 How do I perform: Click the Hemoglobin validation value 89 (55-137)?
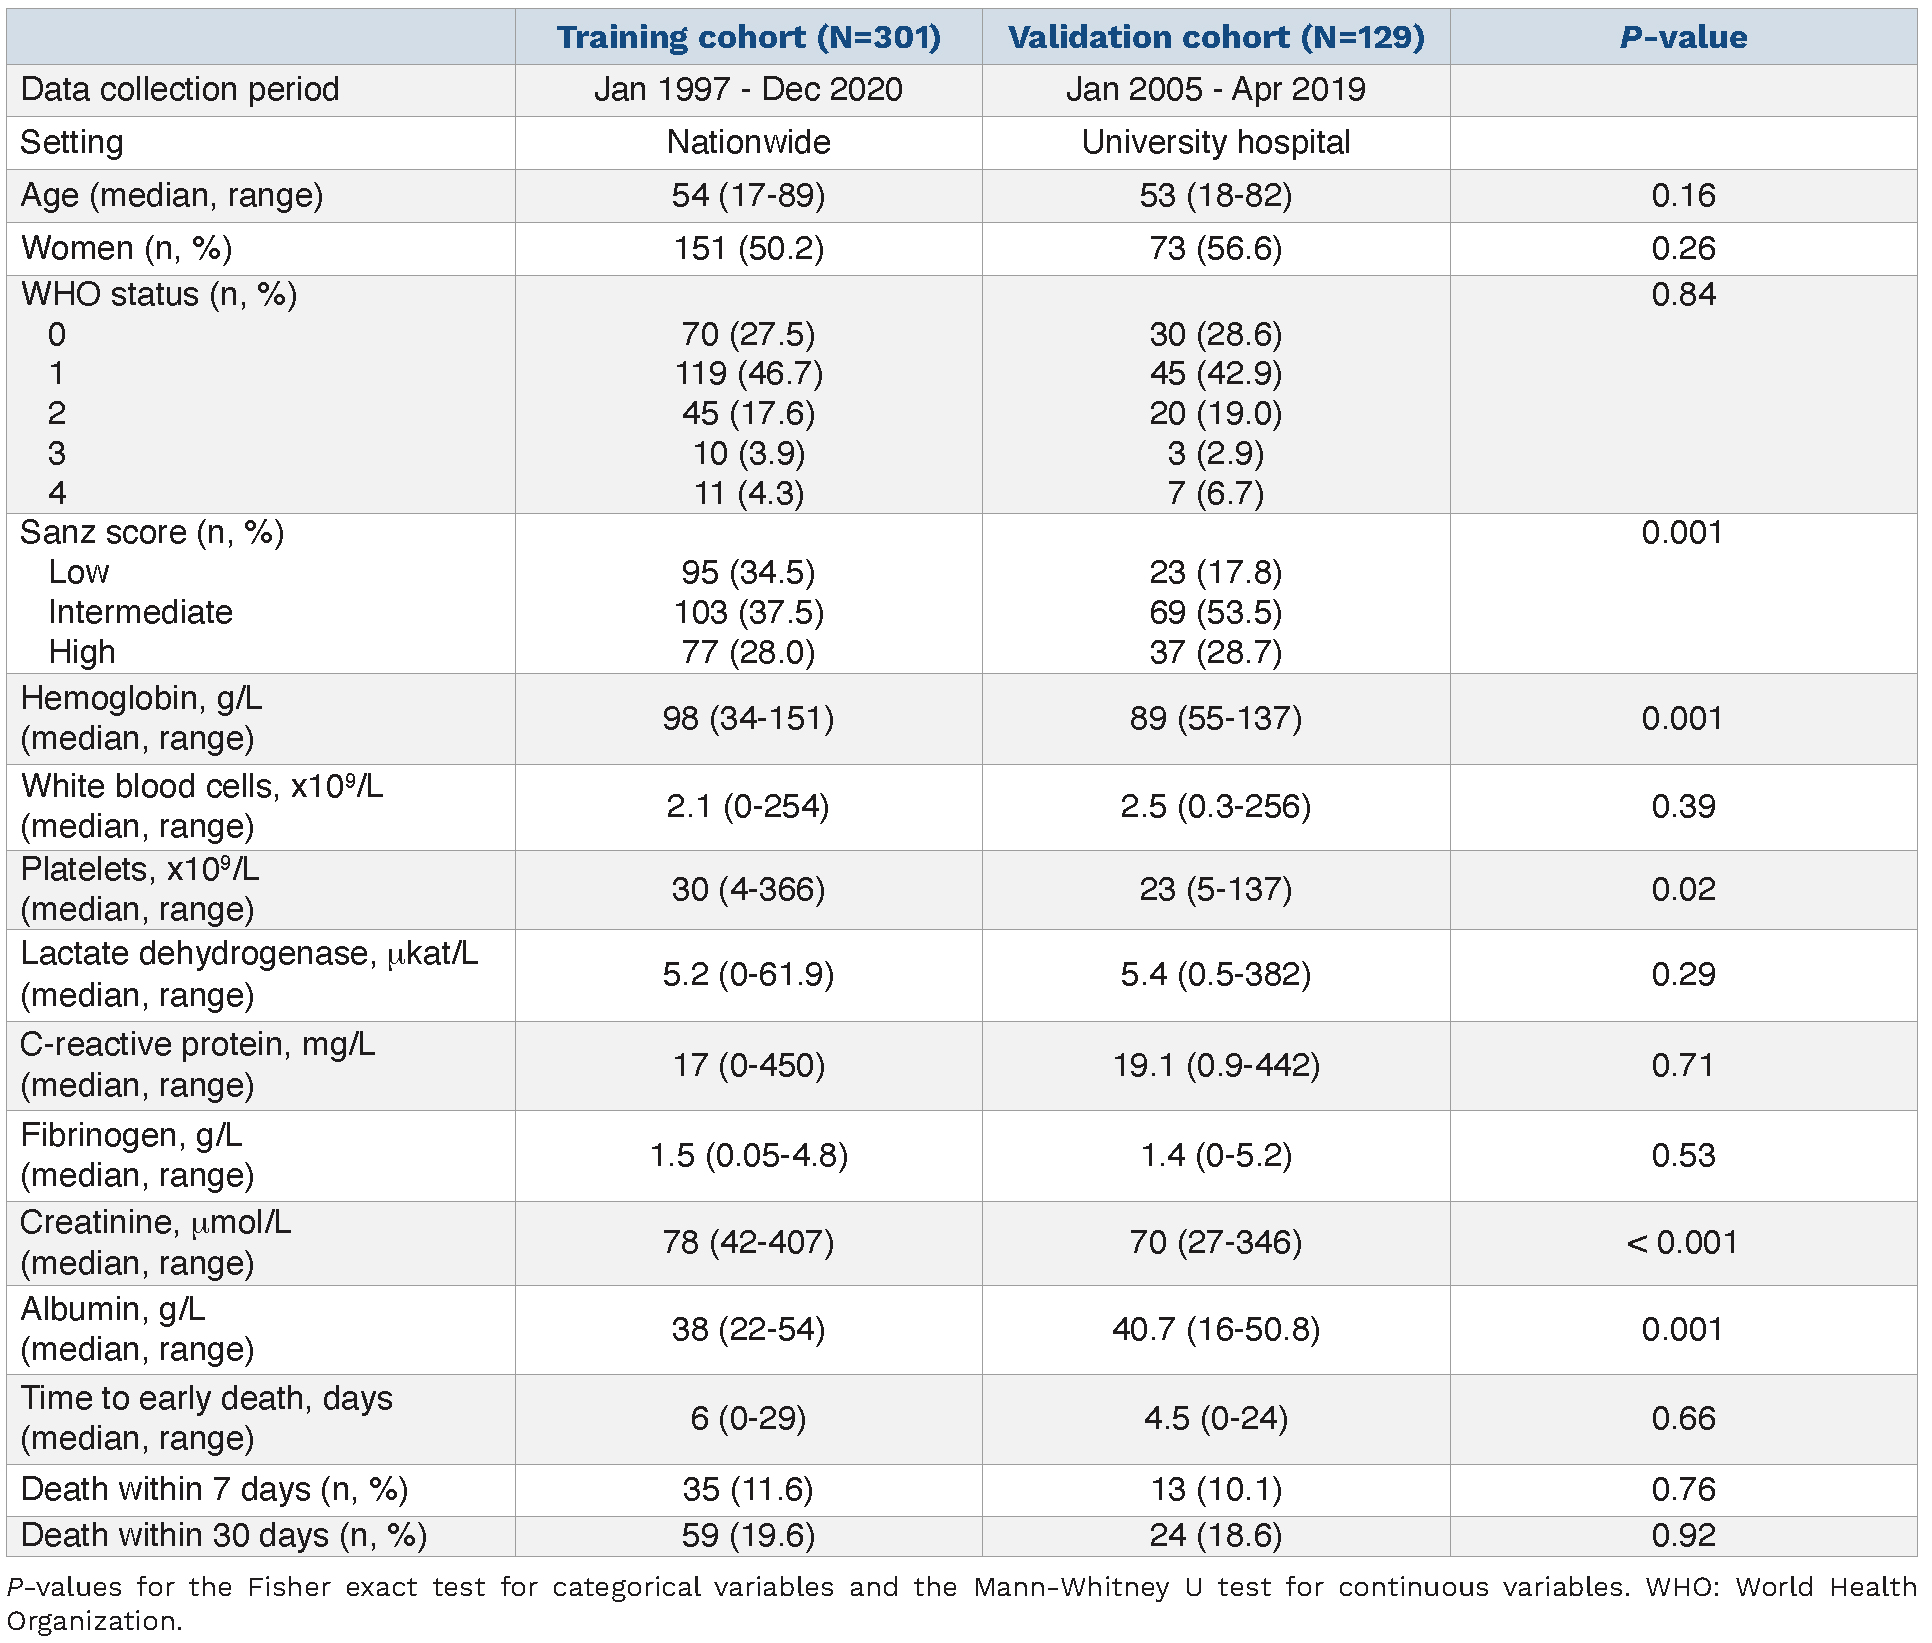tap(1215, 718)
